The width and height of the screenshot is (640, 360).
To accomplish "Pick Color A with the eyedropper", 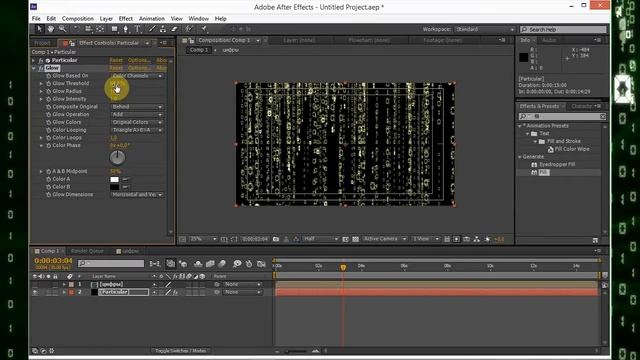I will coord(126,179).
